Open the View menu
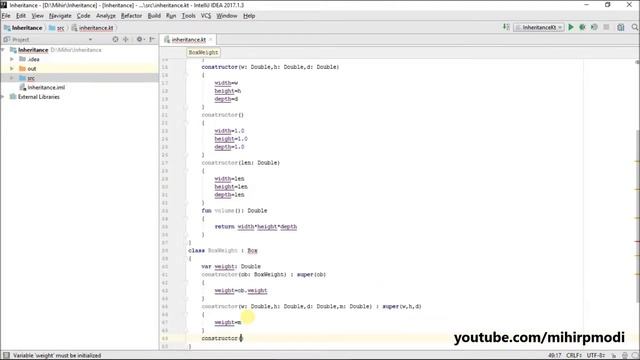This screenshot has height=360, width=640. pos(38,16)
